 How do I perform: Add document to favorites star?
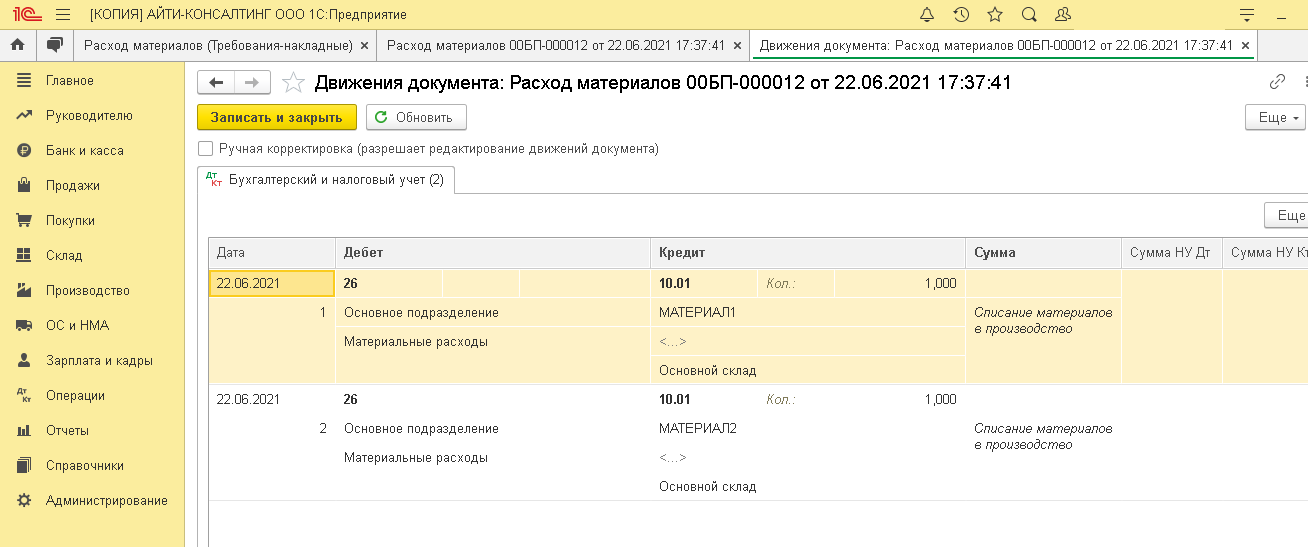[293, 83]
